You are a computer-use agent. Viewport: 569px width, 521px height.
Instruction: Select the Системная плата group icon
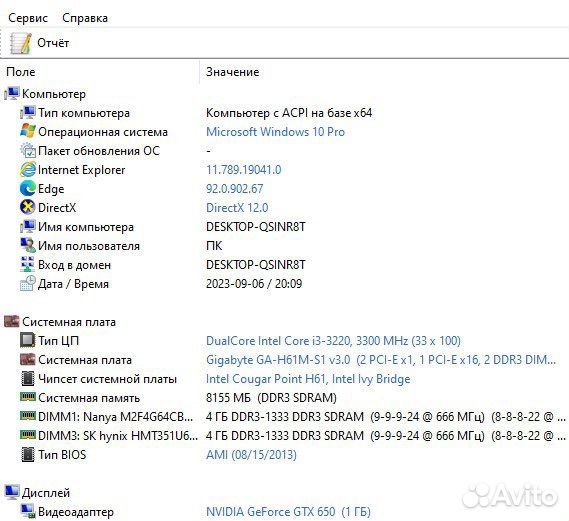(x=12, y=321)
